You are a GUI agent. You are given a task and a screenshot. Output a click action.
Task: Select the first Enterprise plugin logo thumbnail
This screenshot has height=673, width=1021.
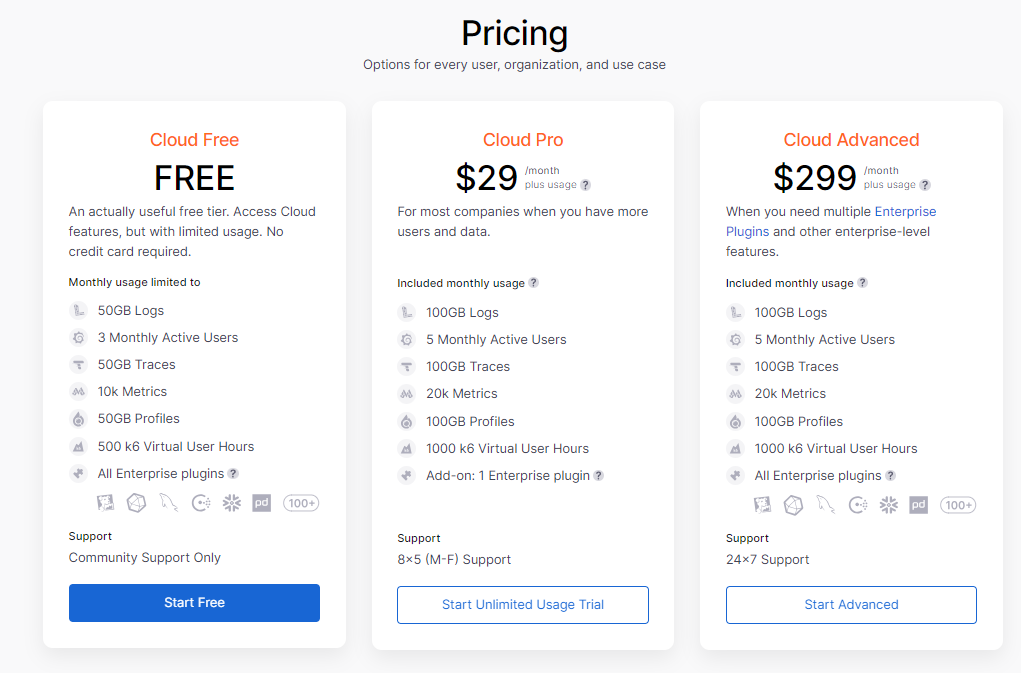(x=105, y=503)
